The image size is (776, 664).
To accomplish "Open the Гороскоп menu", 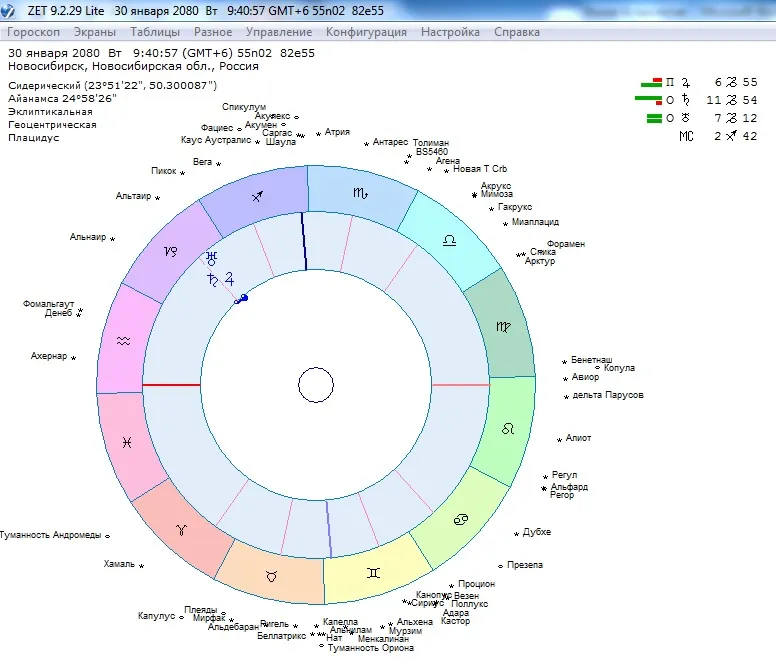I will point(33,32).
